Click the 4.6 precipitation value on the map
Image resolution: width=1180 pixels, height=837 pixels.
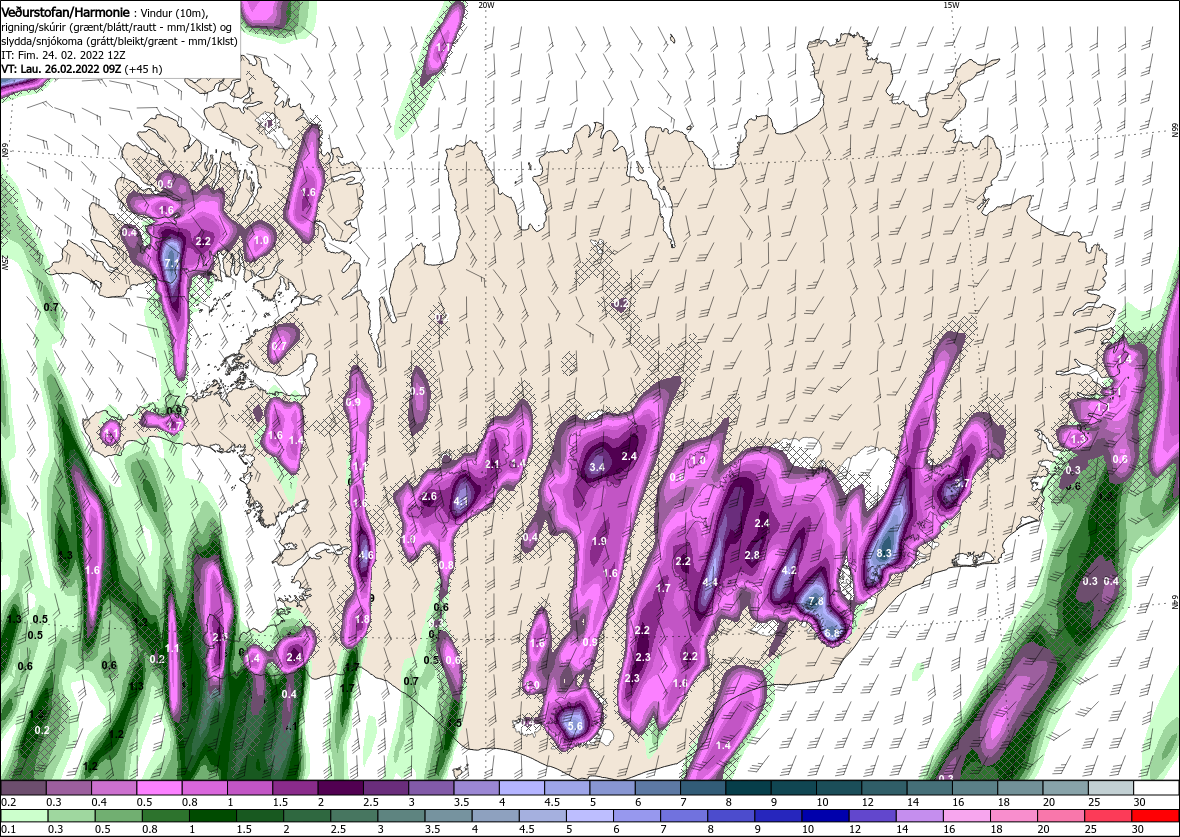pyautogui.click(x=366, y=555)
